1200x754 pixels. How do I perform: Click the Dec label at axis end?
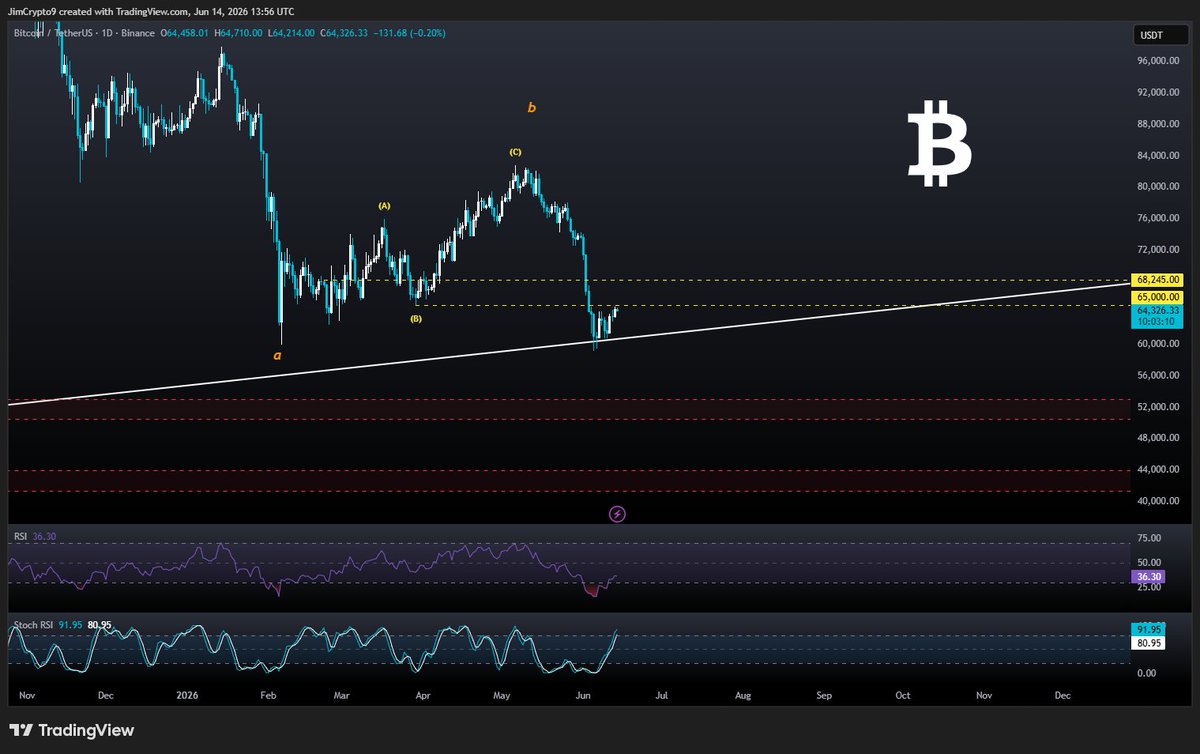coord(1062,694)
